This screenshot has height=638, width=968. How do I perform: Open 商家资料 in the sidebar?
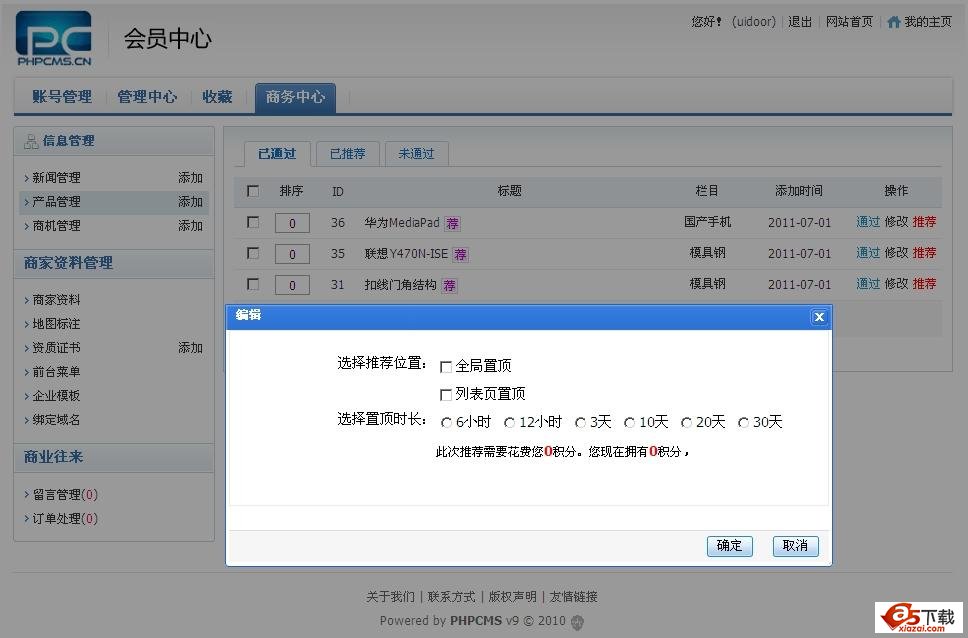coord(56,300)
